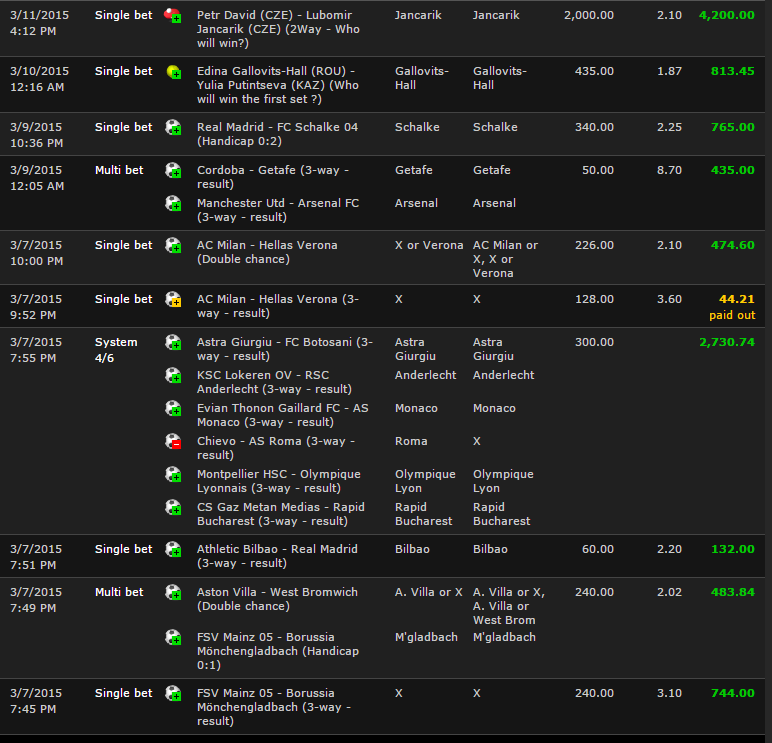The image size is (772, 743).
Task: Click the 3/7/2015 7:55 PM date cell
Action: tap(36, 350)
